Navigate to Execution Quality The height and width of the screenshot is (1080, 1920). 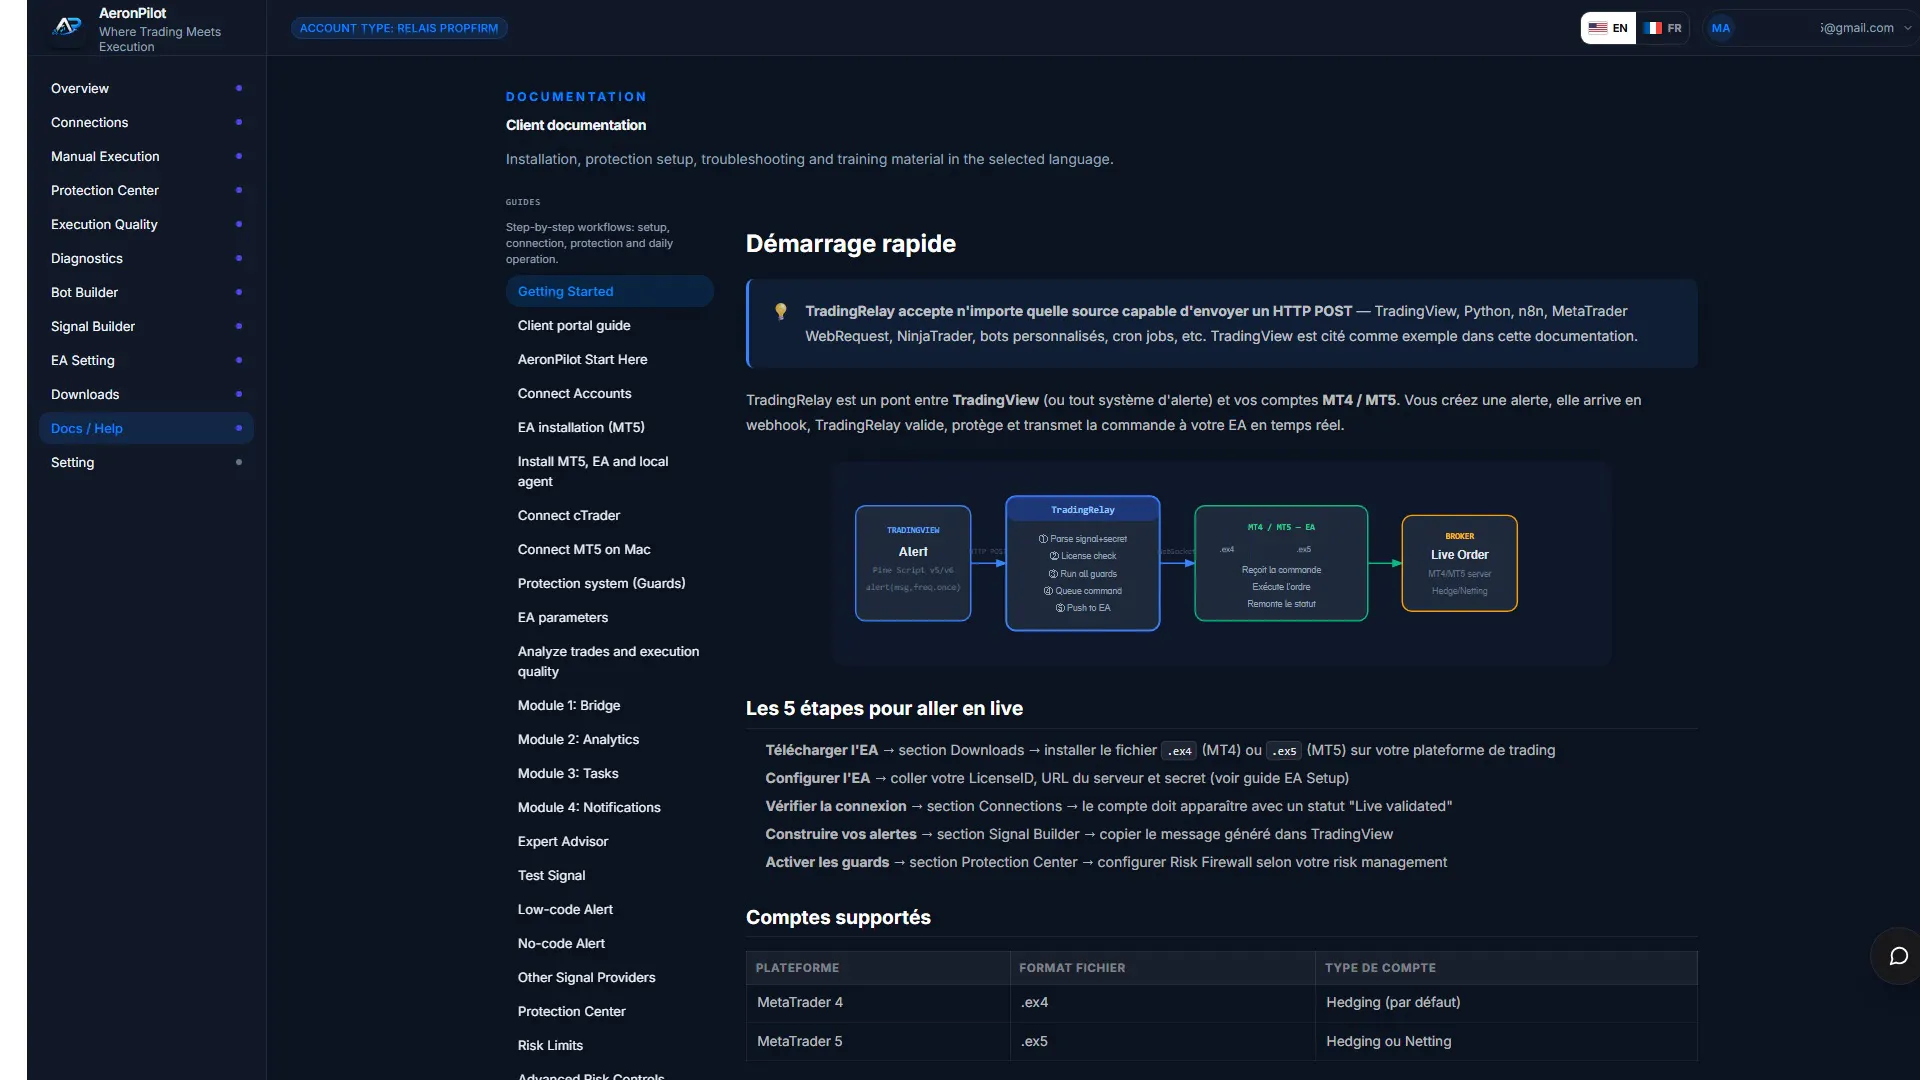146,224
